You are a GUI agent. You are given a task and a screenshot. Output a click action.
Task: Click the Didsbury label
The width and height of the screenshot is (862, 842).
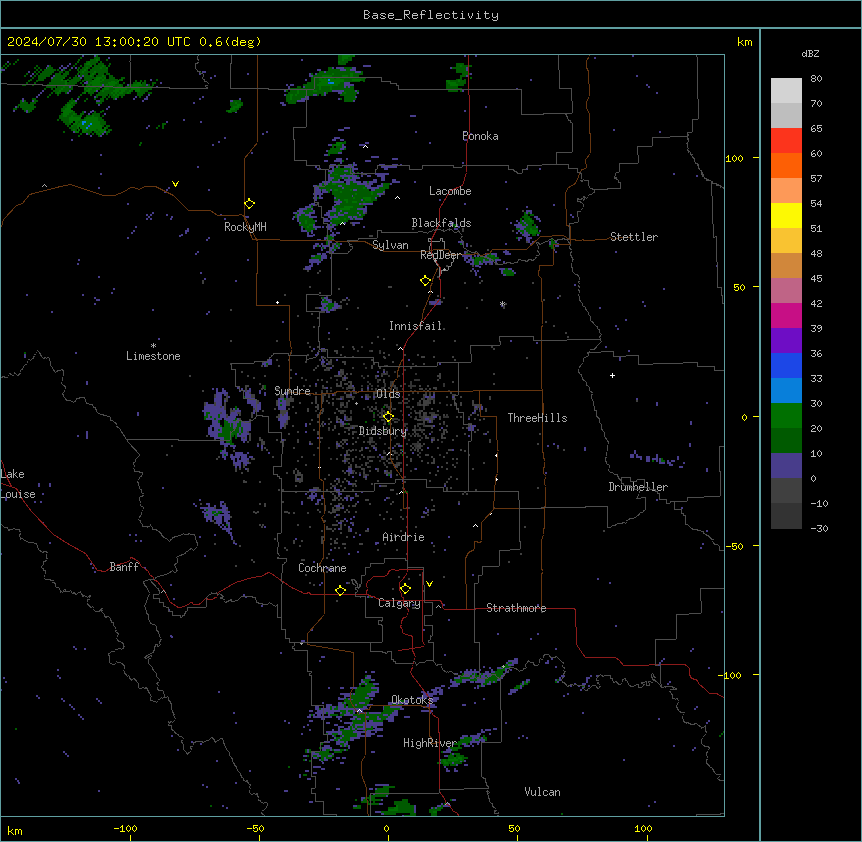pos(383,431)
